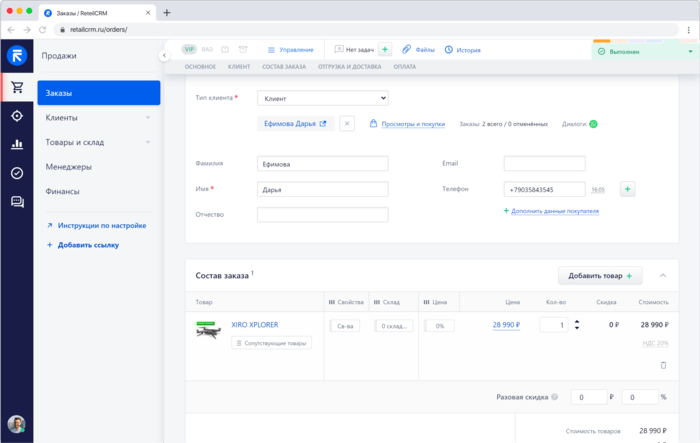The image size is (700, 443).
Task: Click the quantity input field
Action: click(554, 325)
